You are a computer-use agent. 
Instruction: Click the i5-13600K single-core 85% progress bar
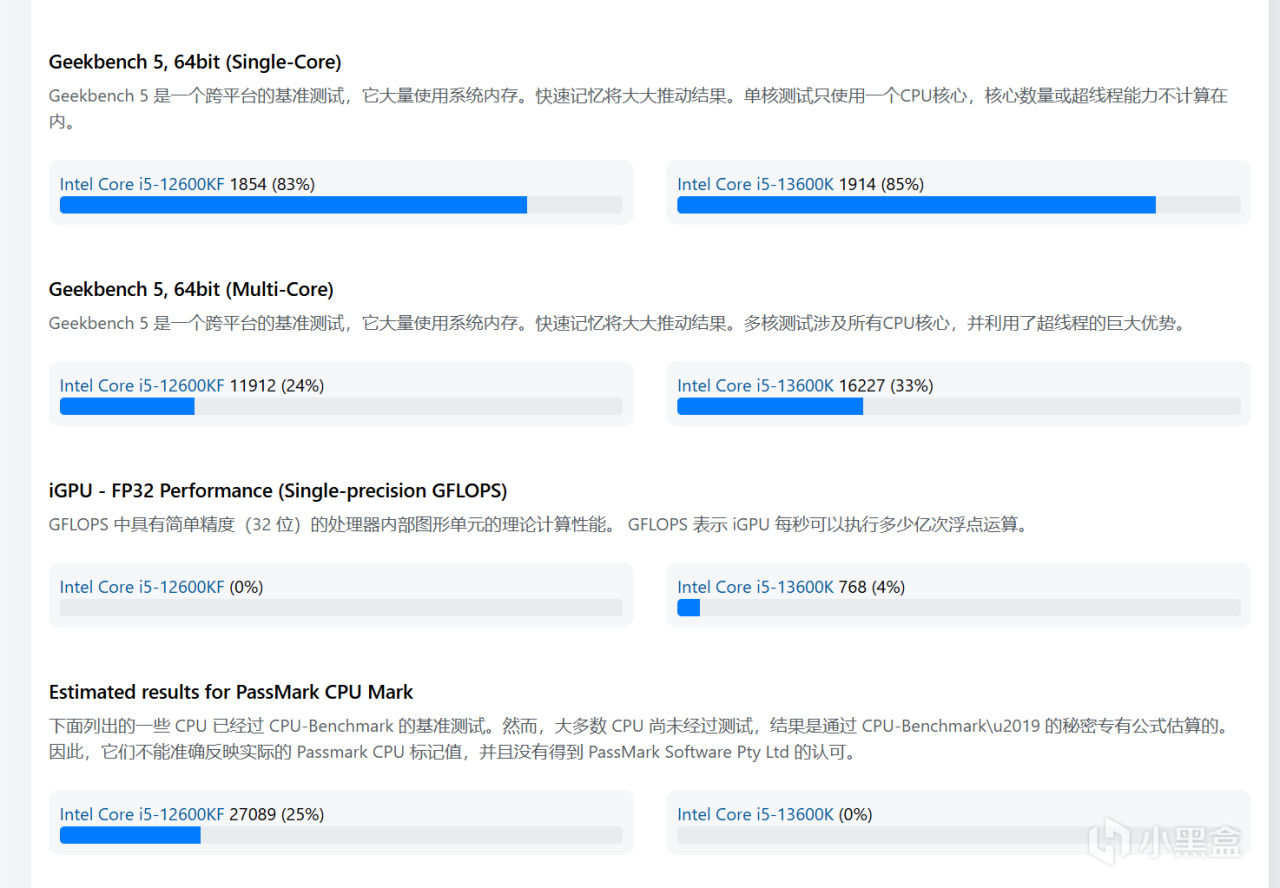tap(916, 205)
